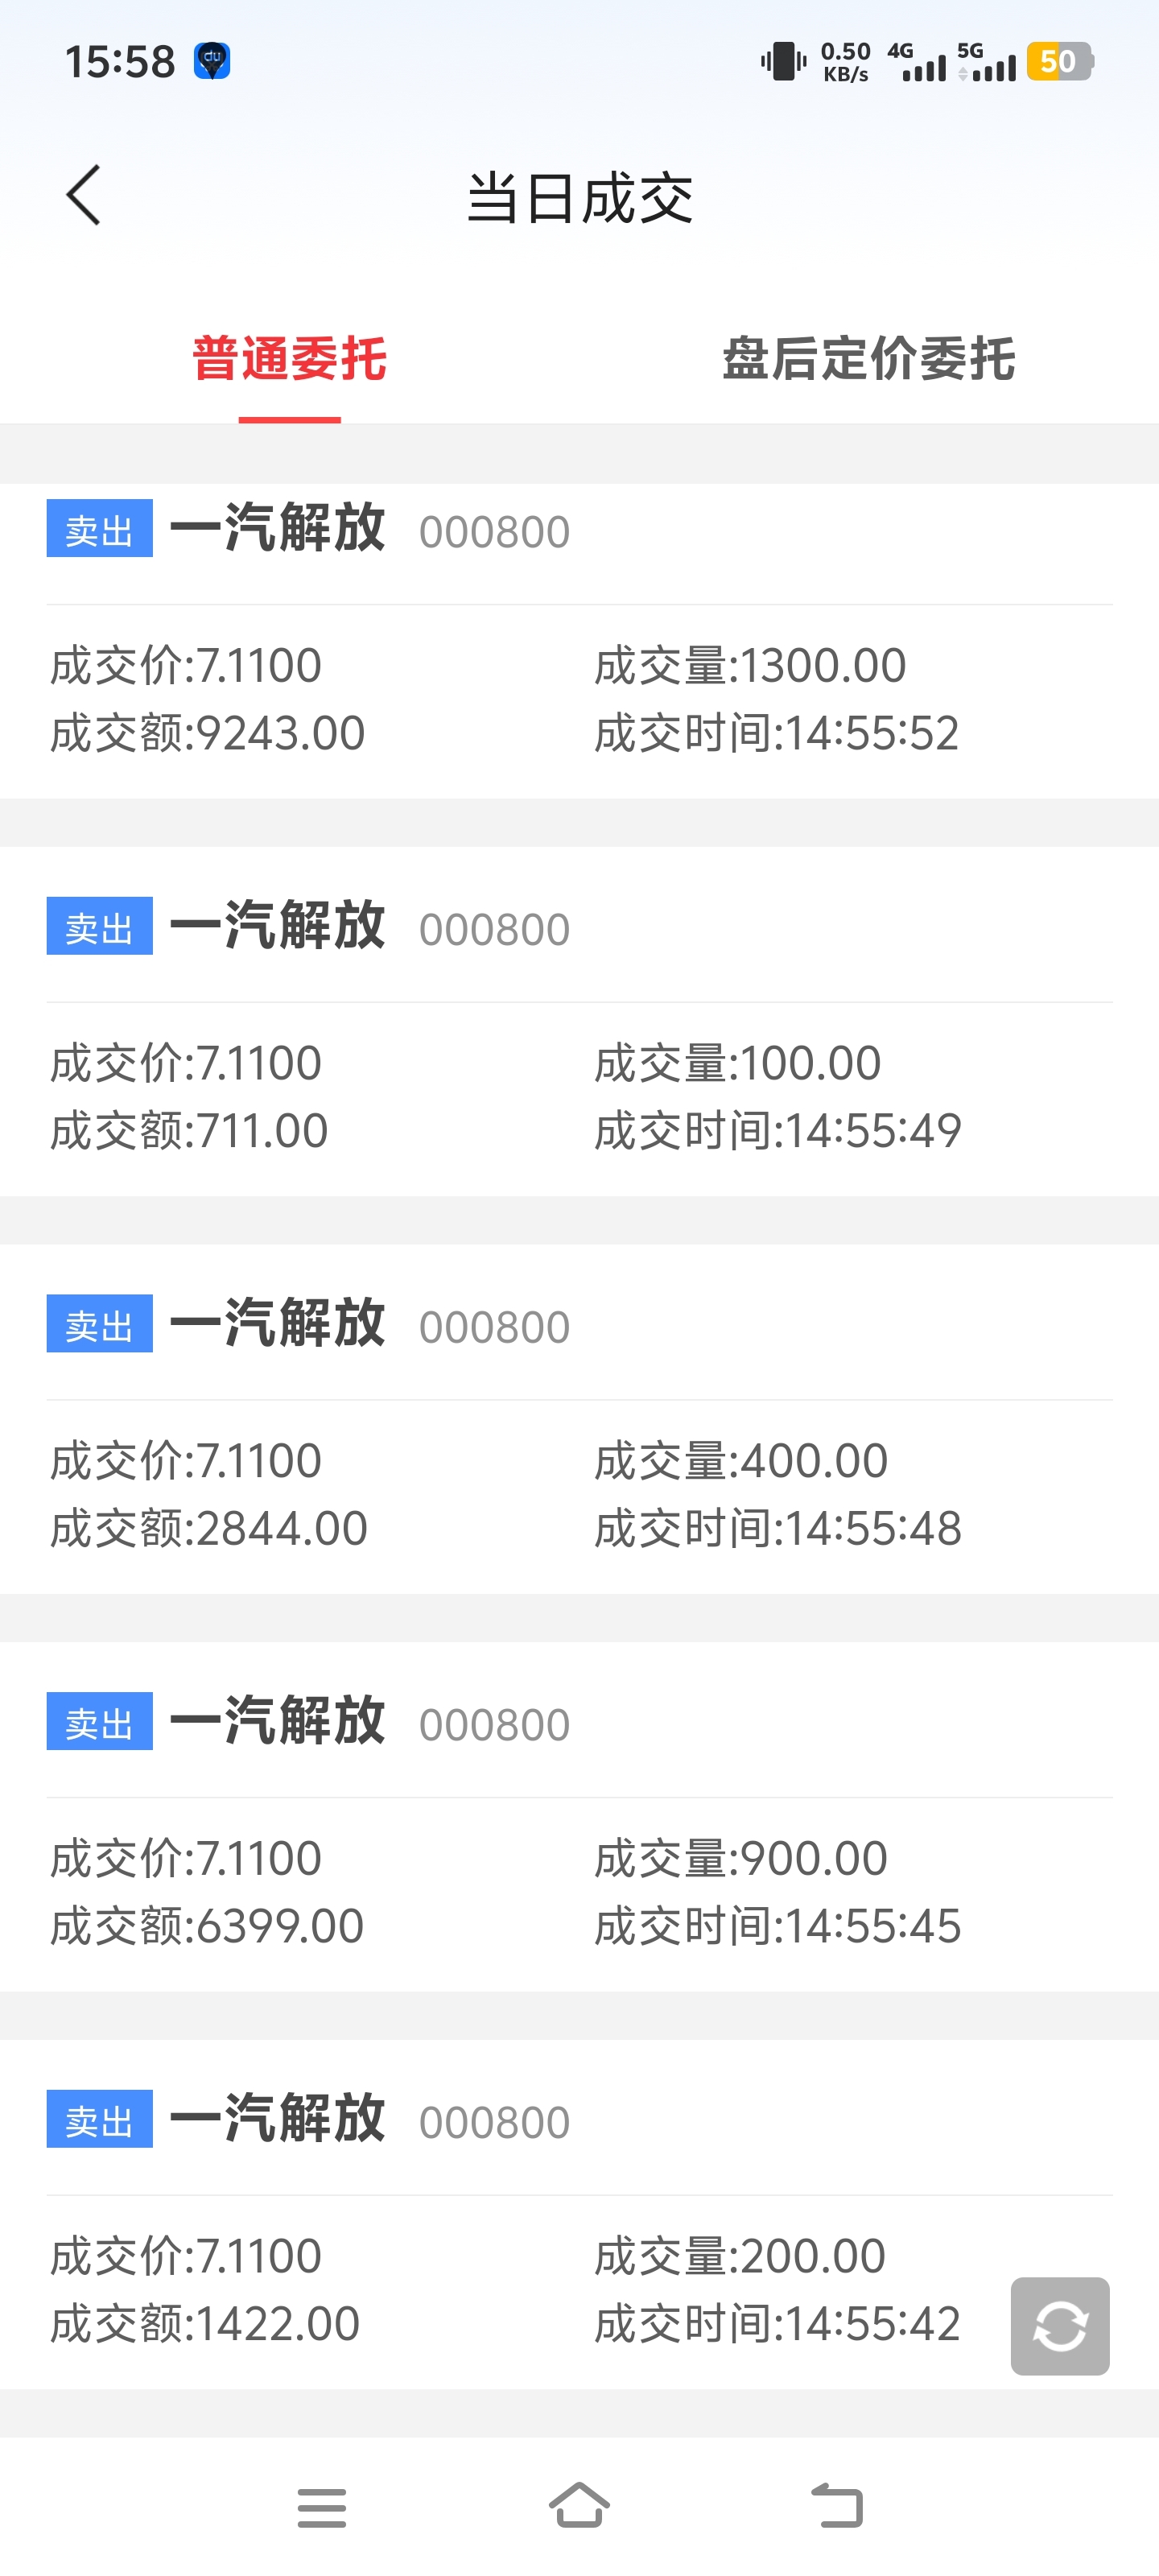The height and width of the screenshot is (2576, 1159).
Task: Tap stock code 000800 in the second record
Action: coord(494,930)
